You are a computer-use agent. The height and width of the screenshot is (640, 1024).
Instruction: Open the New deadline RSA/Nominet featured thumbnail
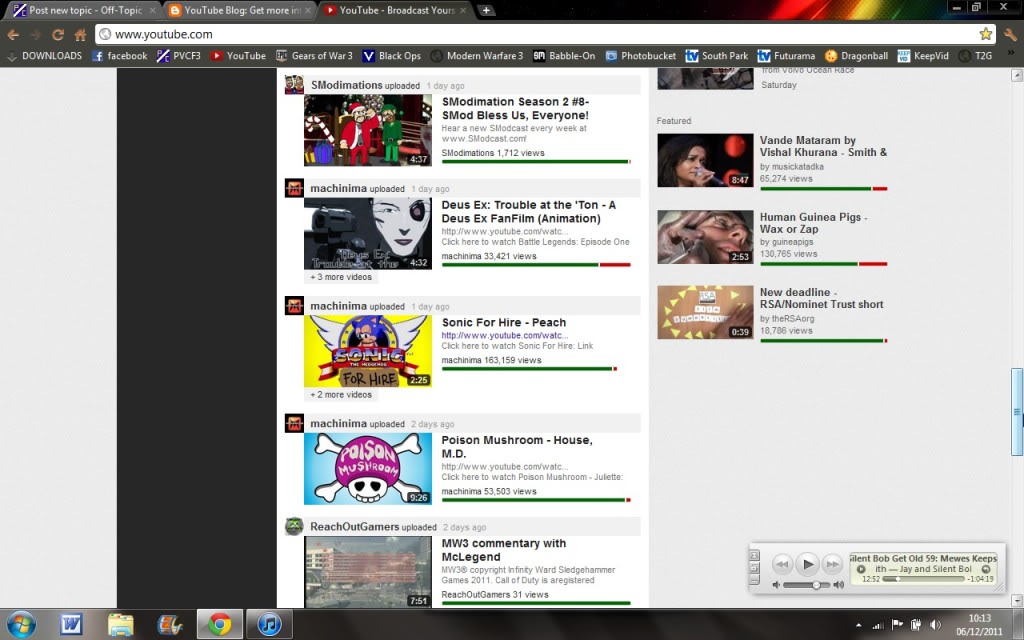pos(705,312)
